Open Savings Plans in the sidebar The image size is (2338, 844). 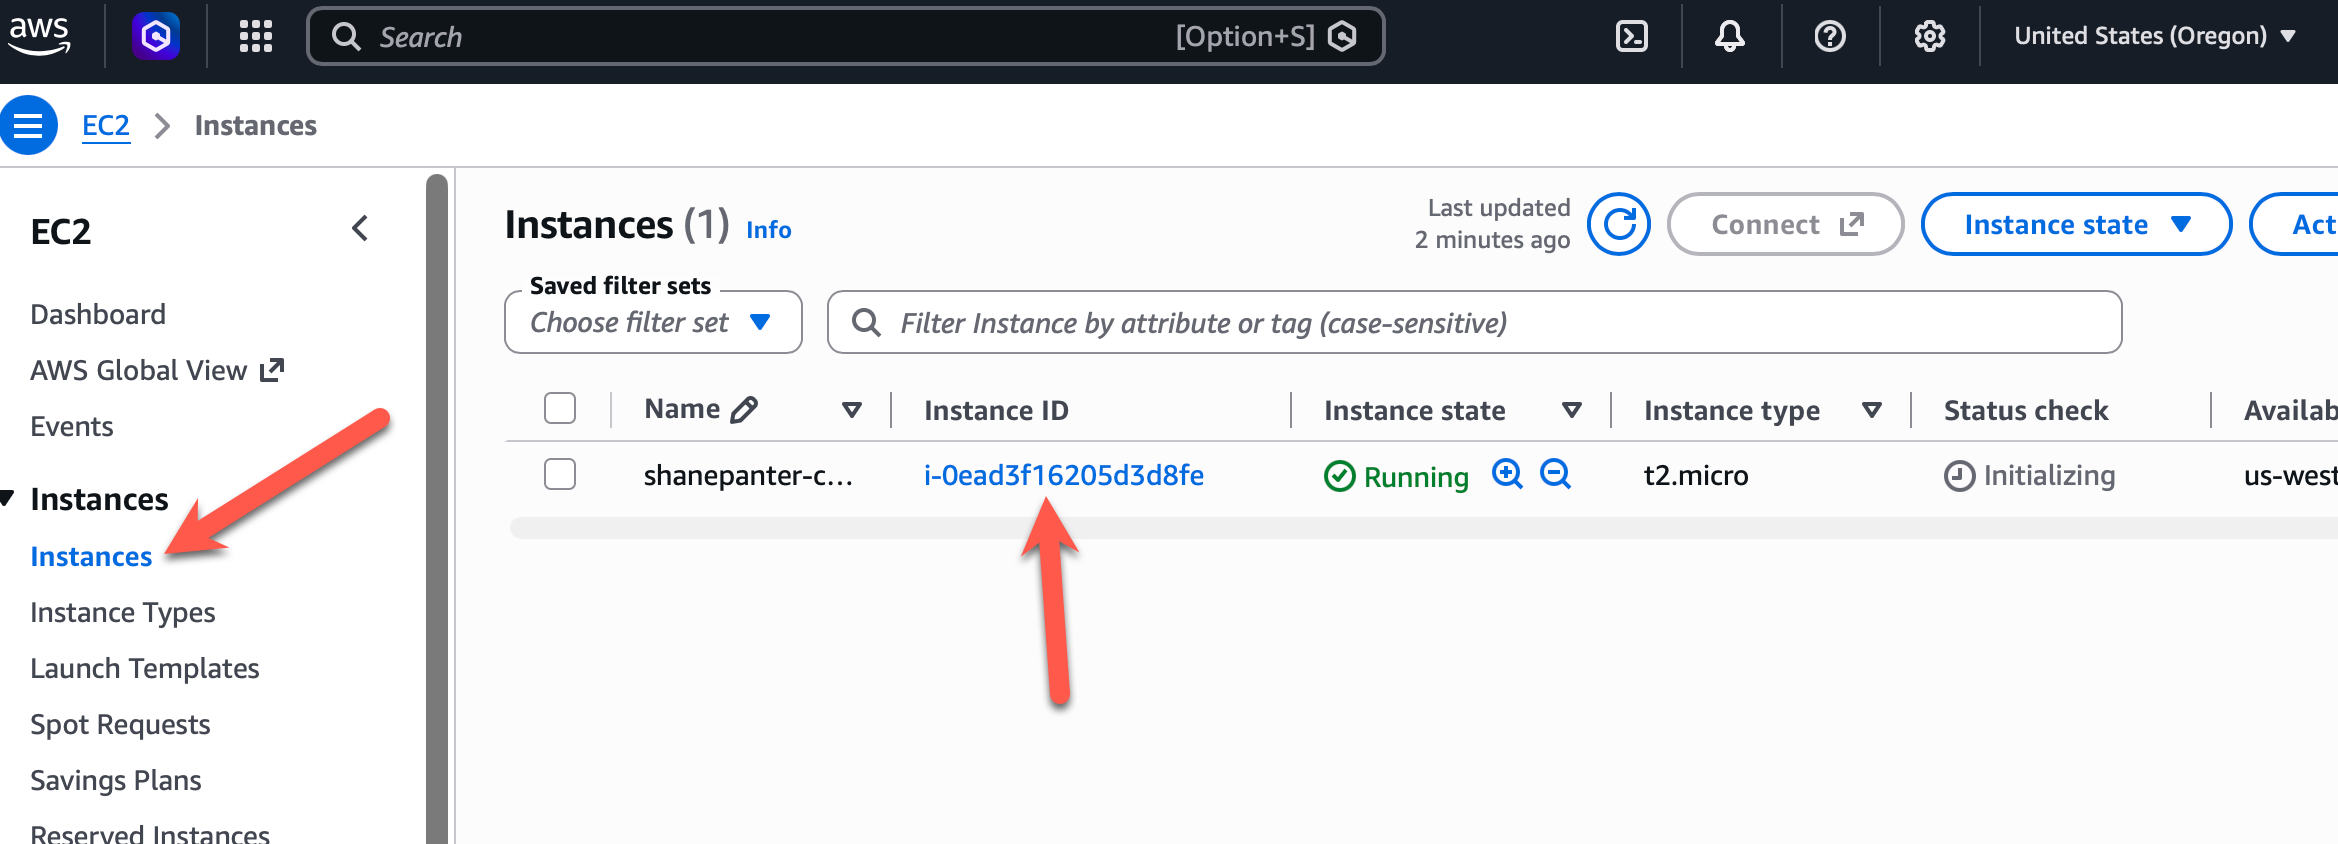pos(116,780)
